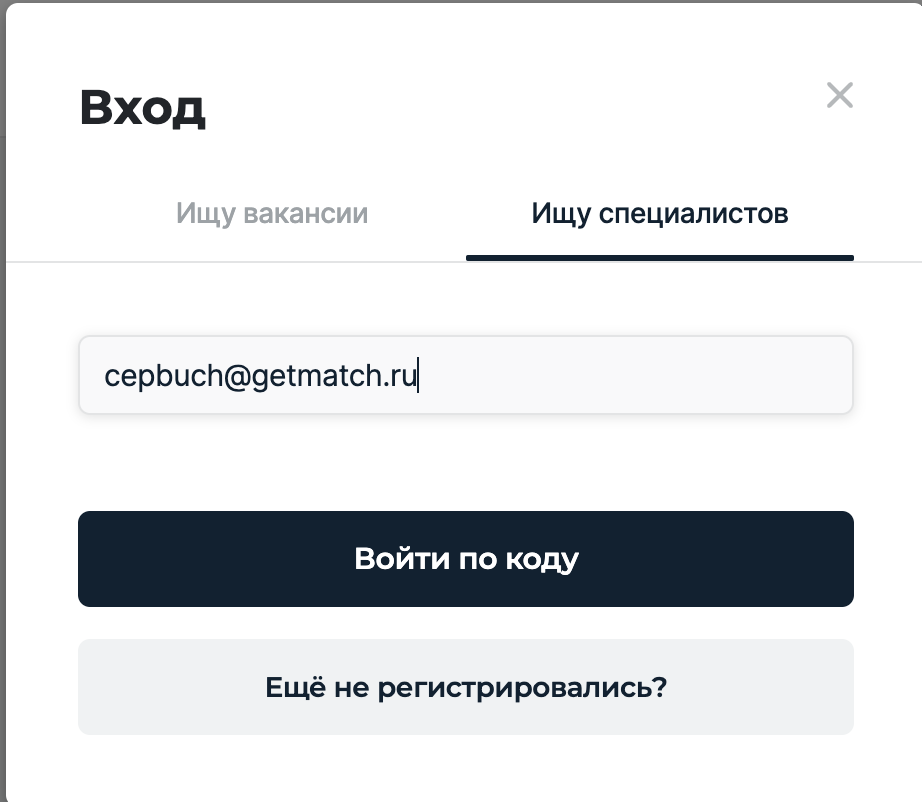
Task: Click the dimmed backdrop outside the dialog
Action: coord(2,400)
